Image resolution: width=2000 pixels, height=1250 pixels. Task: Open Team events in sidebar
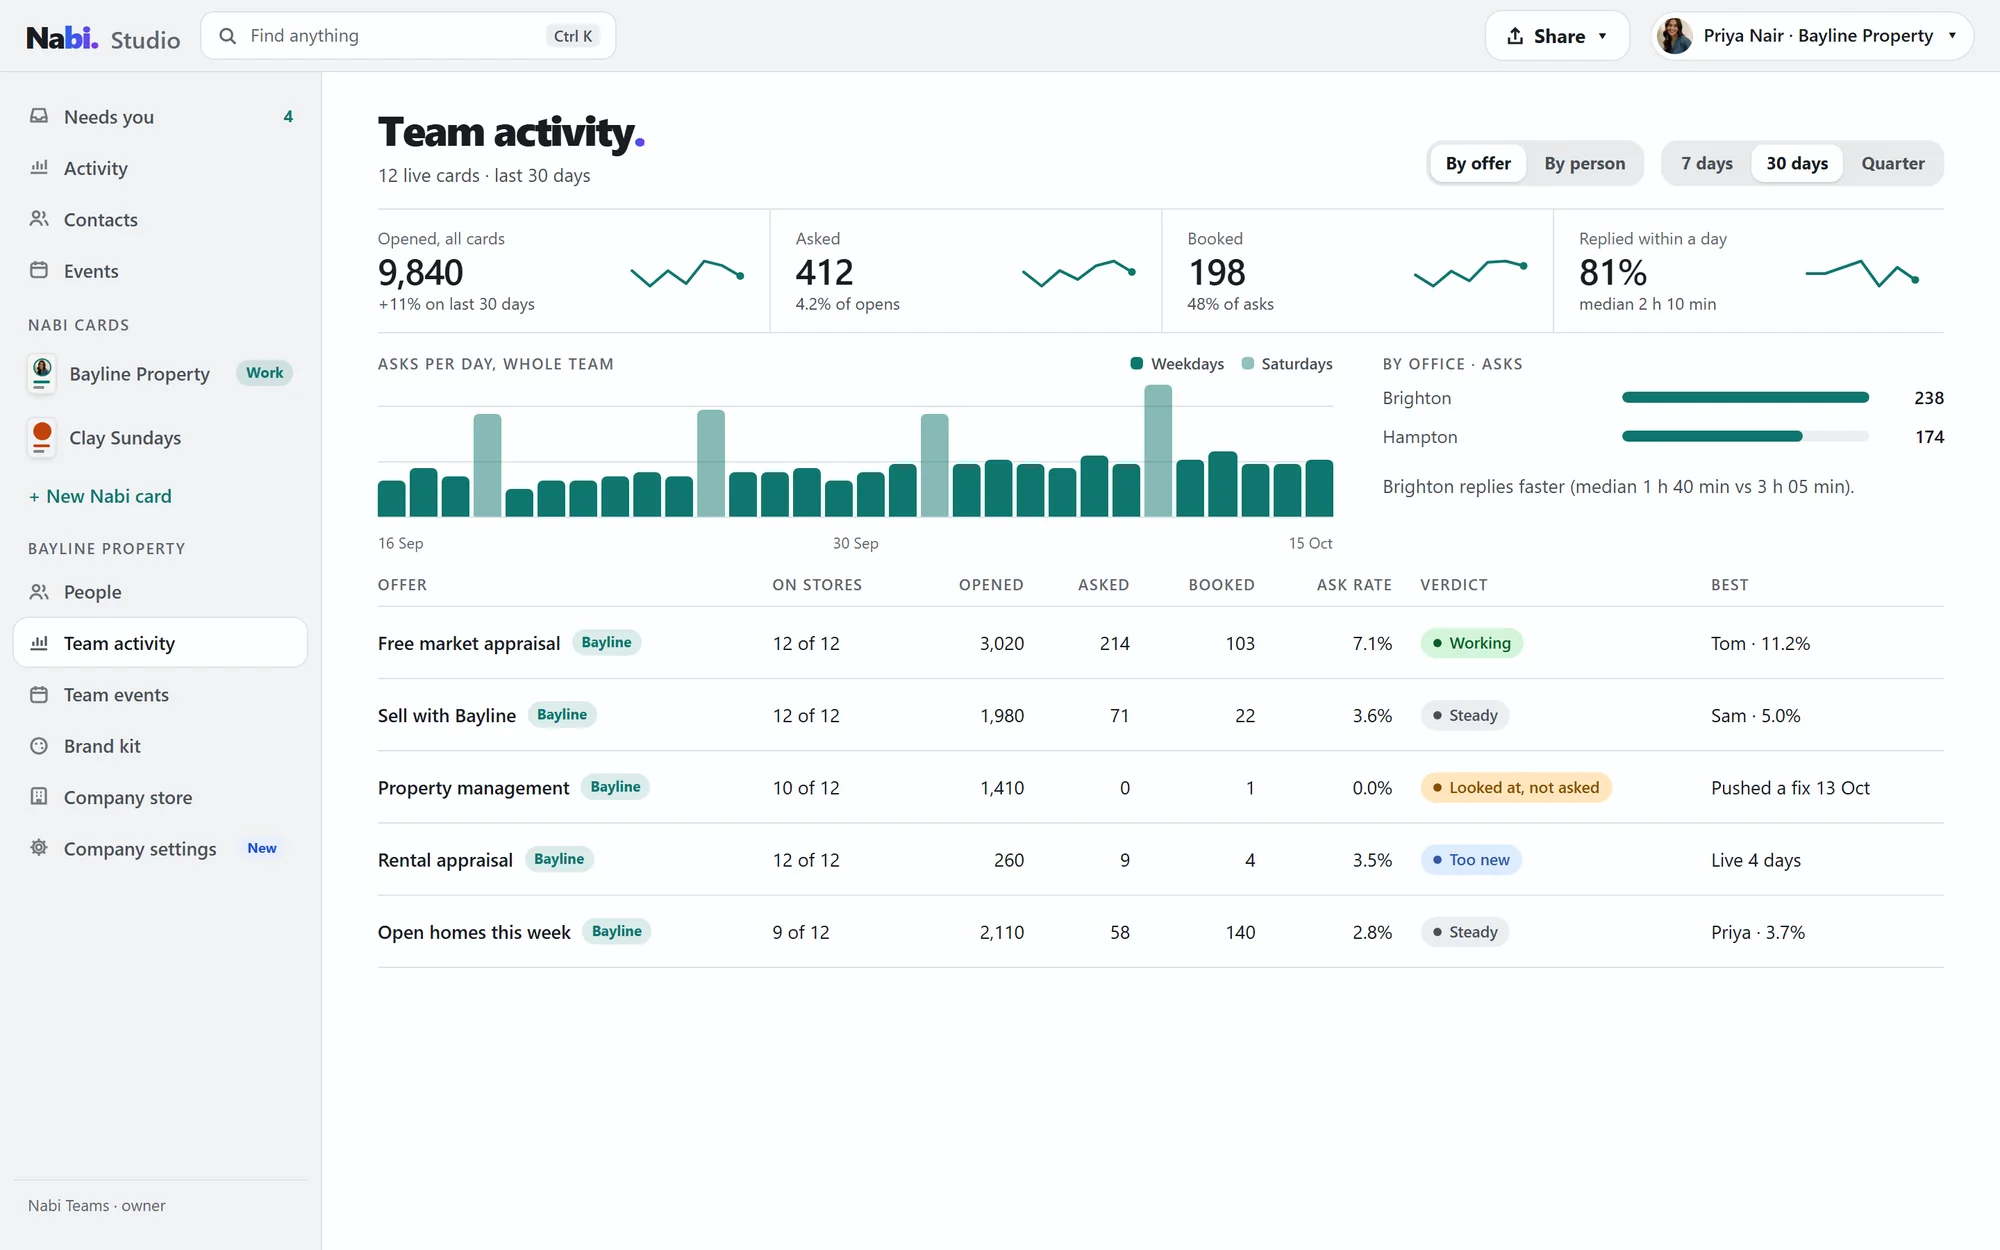160,694
